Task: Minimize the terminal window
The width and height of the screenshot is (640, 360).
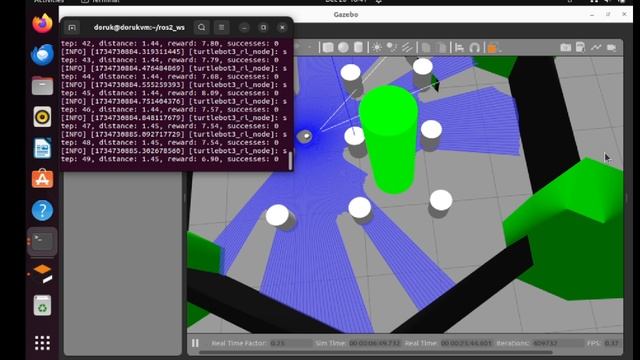Action: point(244,28)
